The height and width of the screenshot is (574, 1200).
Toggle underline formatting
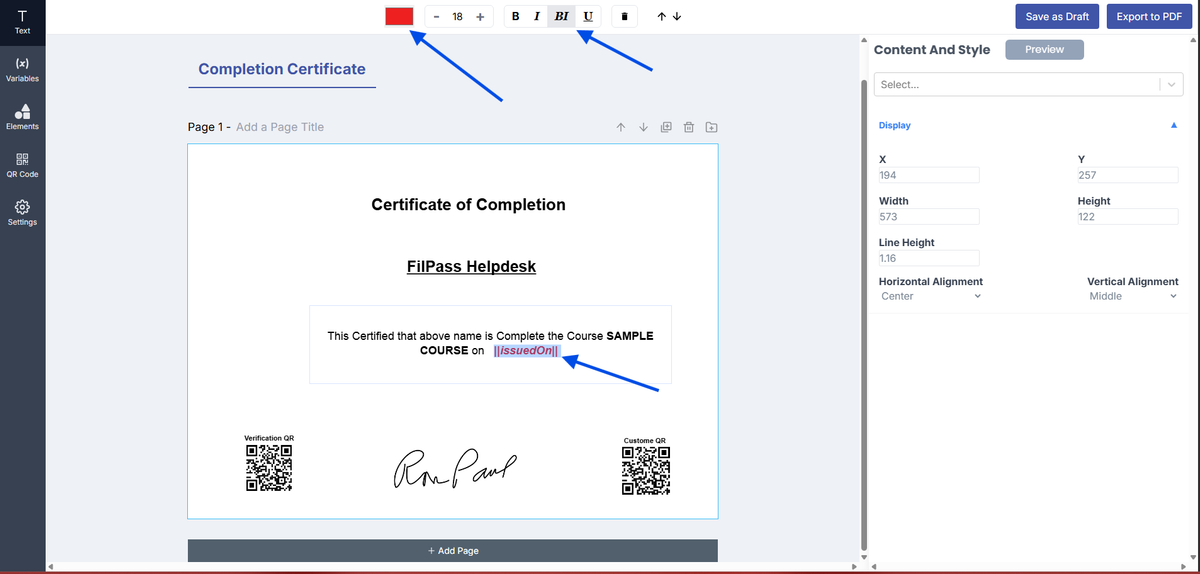[587, 16]
